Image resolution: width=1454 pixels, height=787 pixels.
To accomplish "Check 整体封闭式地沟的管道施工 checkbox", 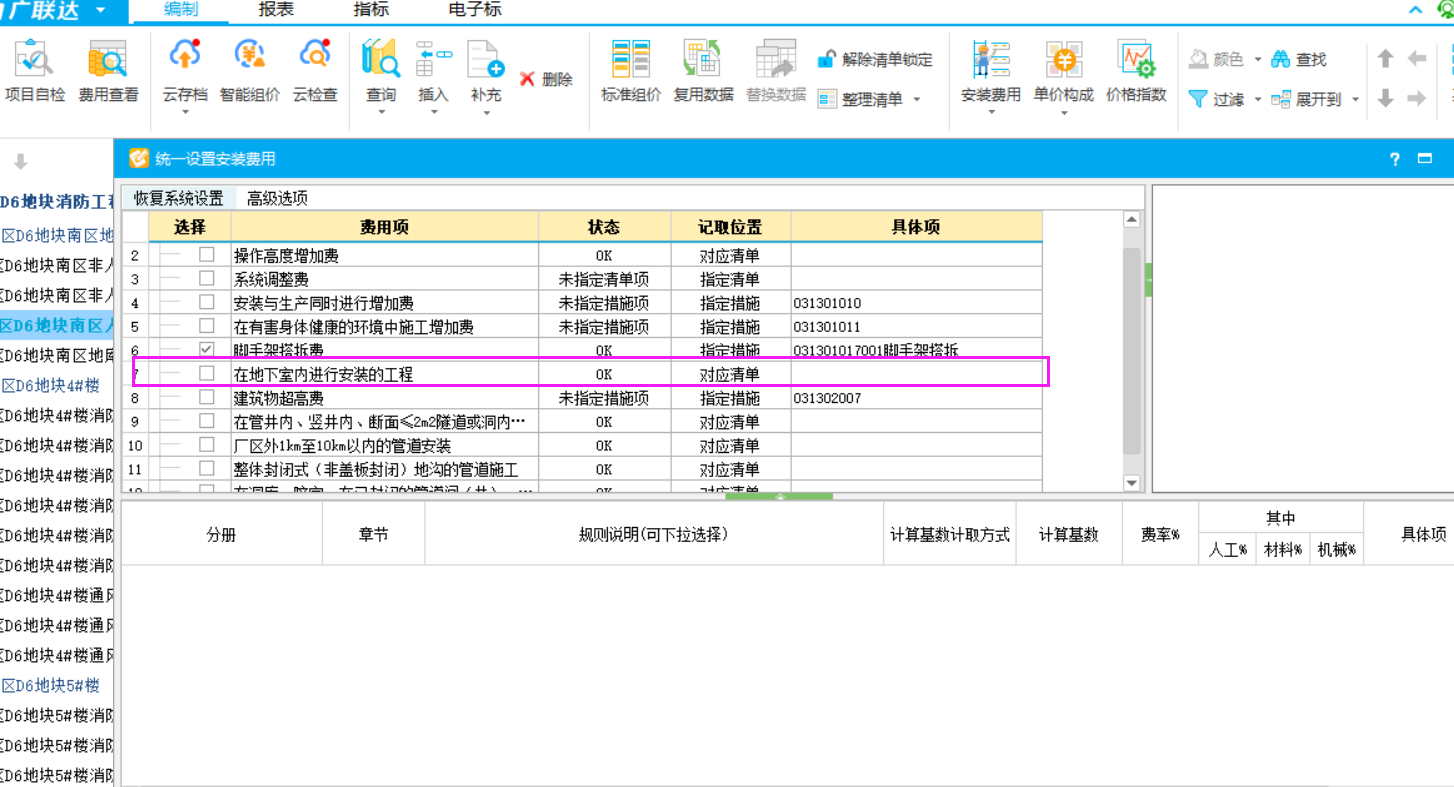I will click(206, 468).
